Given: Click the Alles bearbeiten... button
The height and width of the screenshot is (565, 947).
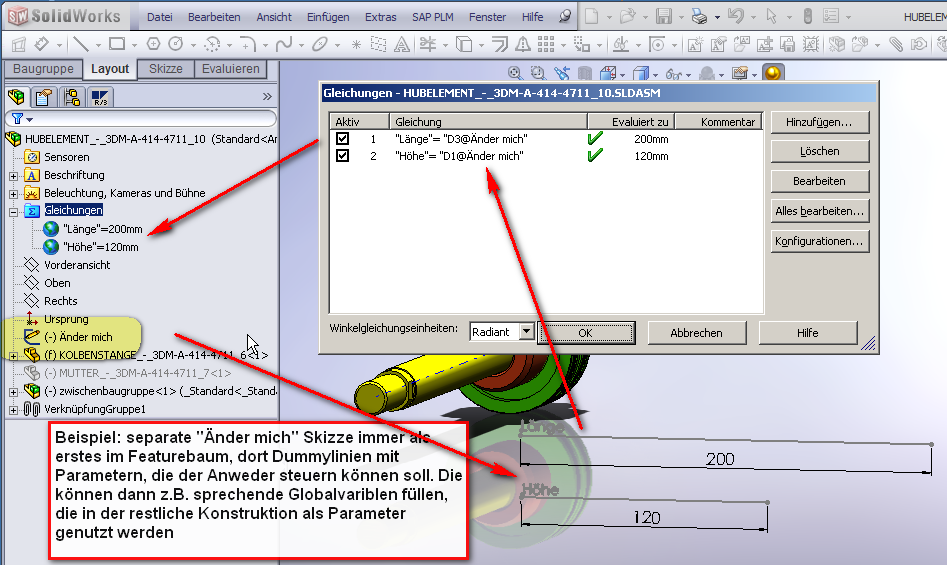Looking at the screenshot, I should [820, 211].
